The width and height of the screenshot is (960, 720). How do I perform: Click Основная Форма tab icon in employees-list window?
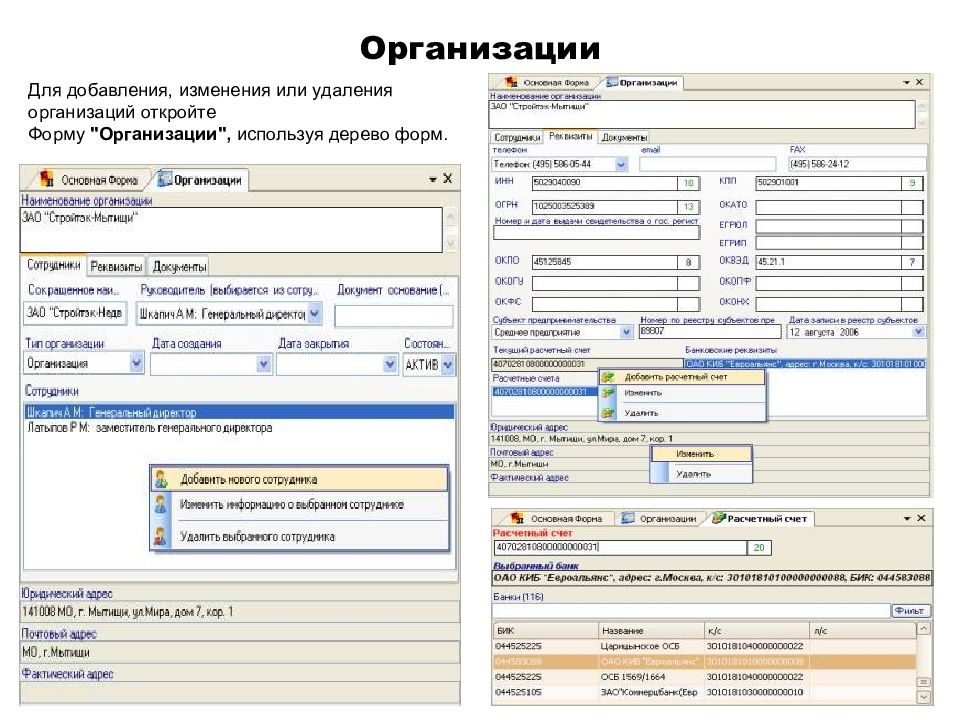coord(47,179)
